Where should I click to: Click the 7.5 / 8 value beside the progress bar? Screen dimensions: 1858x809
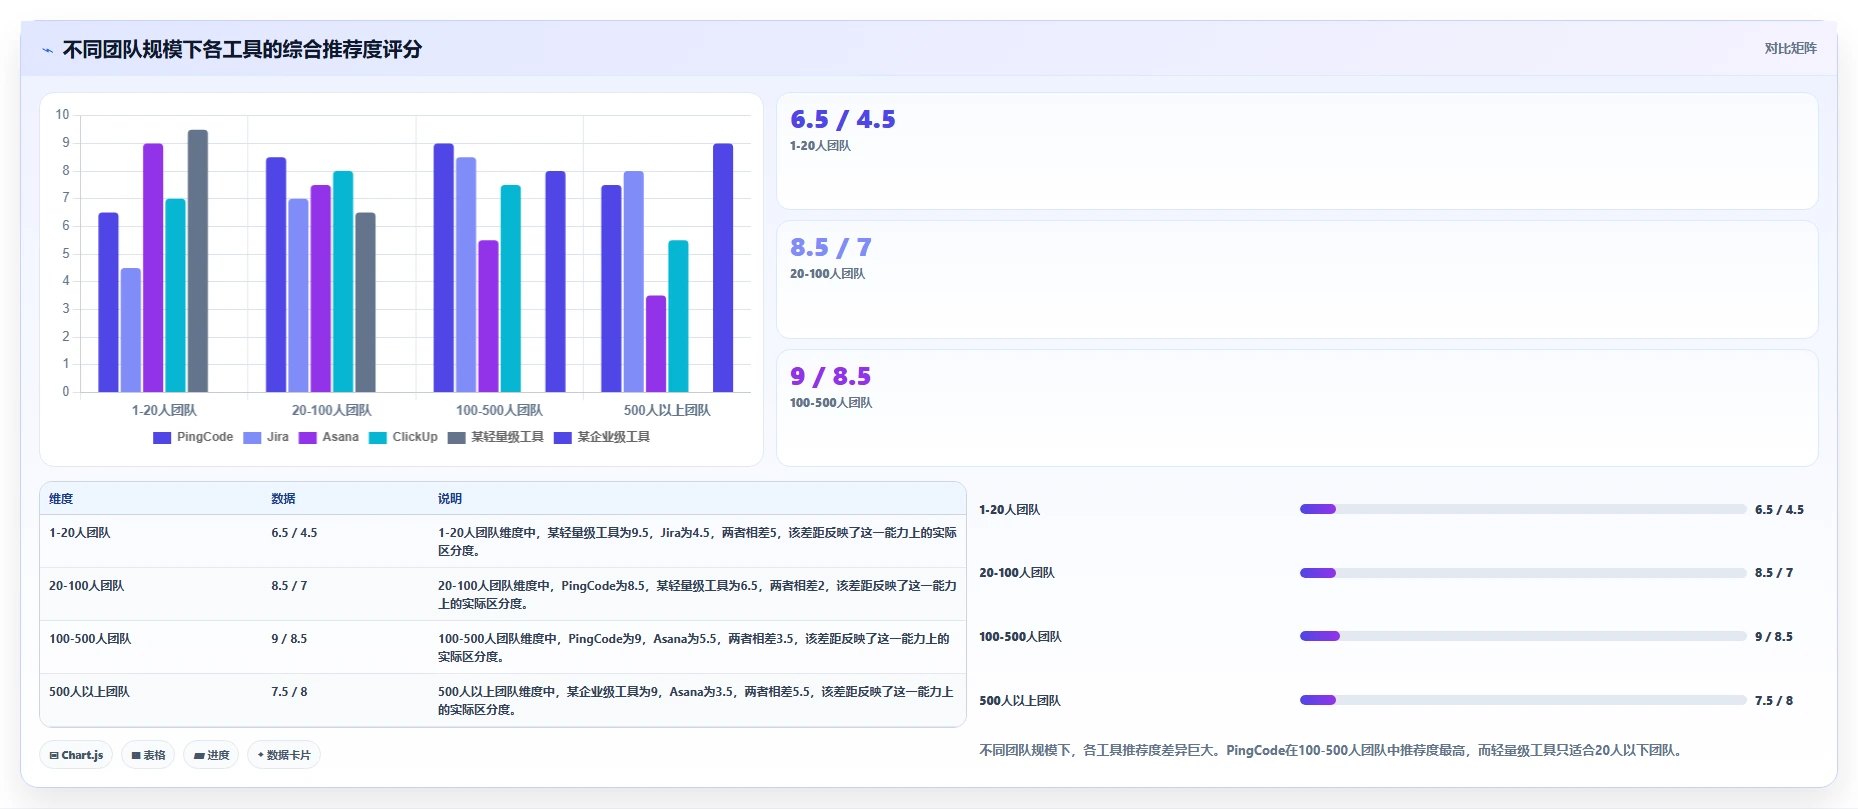pos(1774,701)
